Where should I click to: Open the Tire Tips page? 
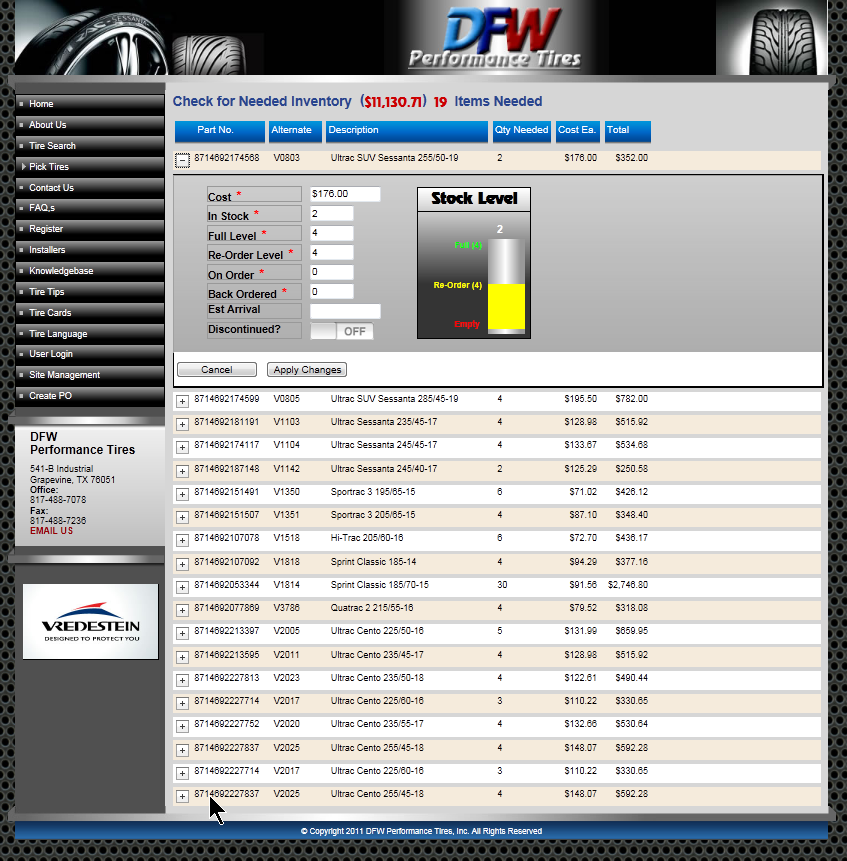coord(89,292)
